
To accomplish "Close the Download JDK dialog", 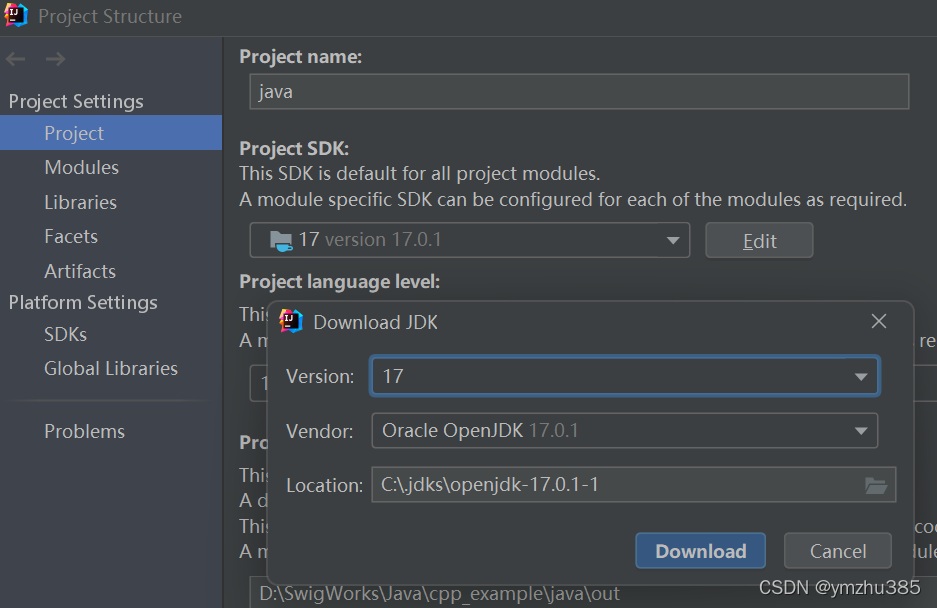I will tap(878, 321).
